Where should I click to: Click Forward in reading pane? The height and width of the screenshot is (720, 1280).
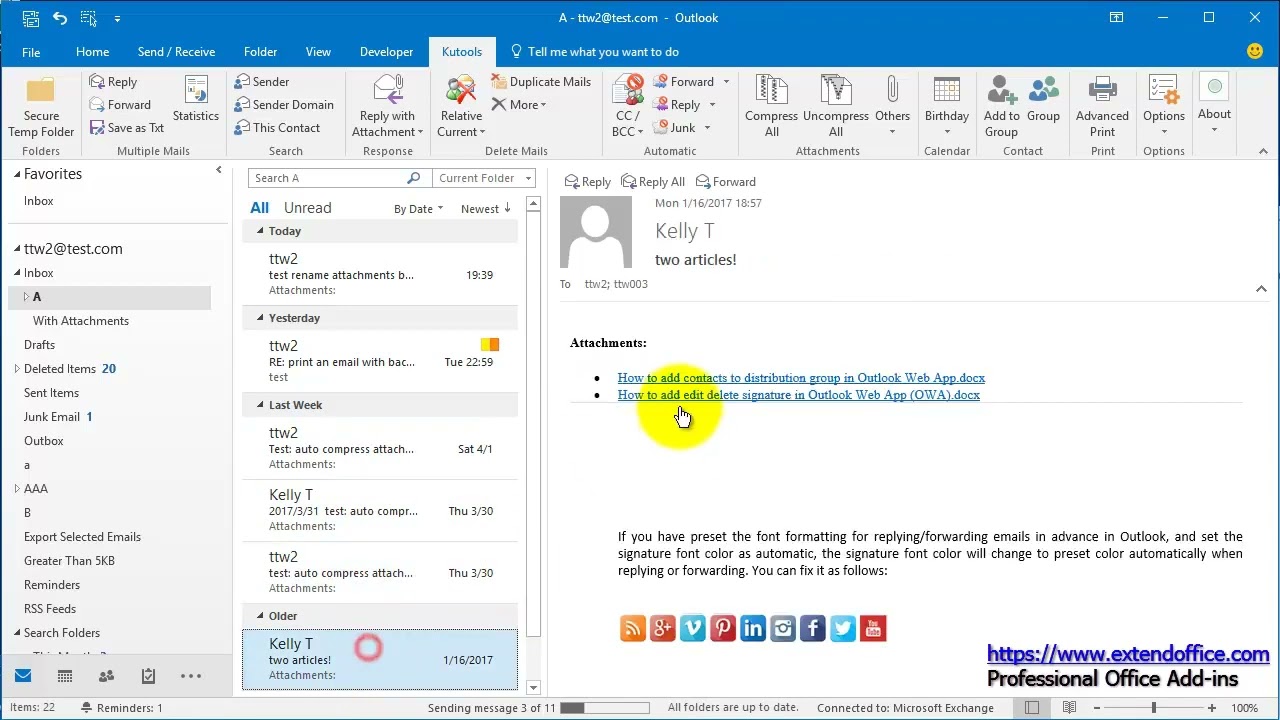[x=726, y=182]
